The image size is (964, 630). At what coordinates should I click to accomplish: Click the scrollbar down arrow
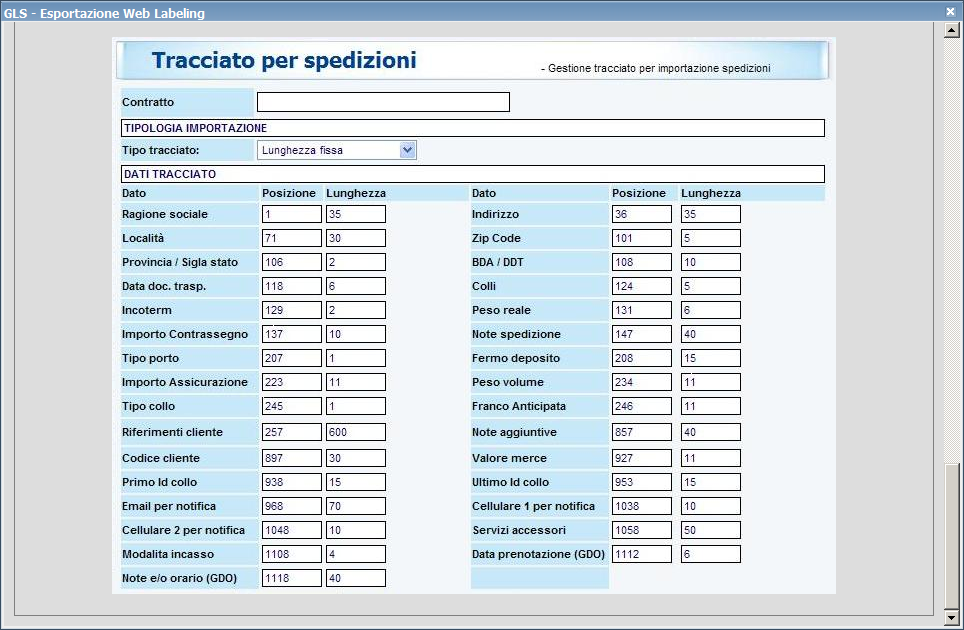(952, 616)
